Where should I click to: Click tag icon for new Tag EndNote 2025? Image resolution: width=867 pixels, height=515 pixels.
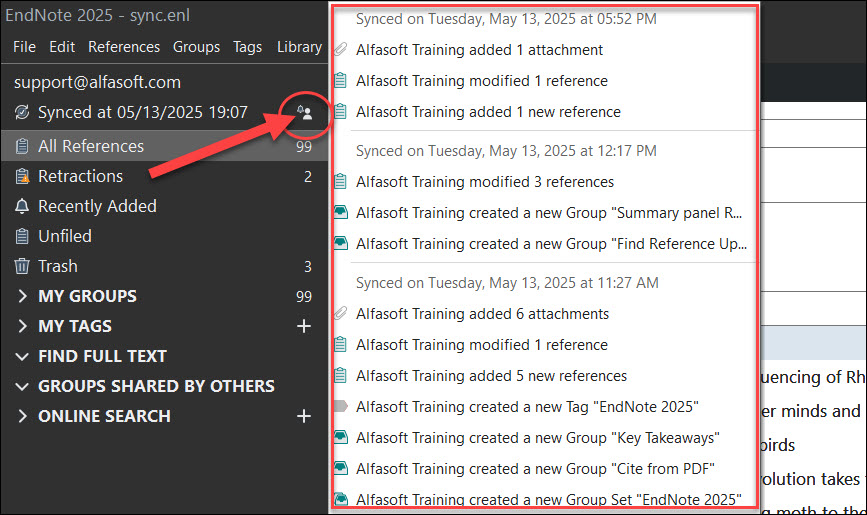tap(341, 406)
